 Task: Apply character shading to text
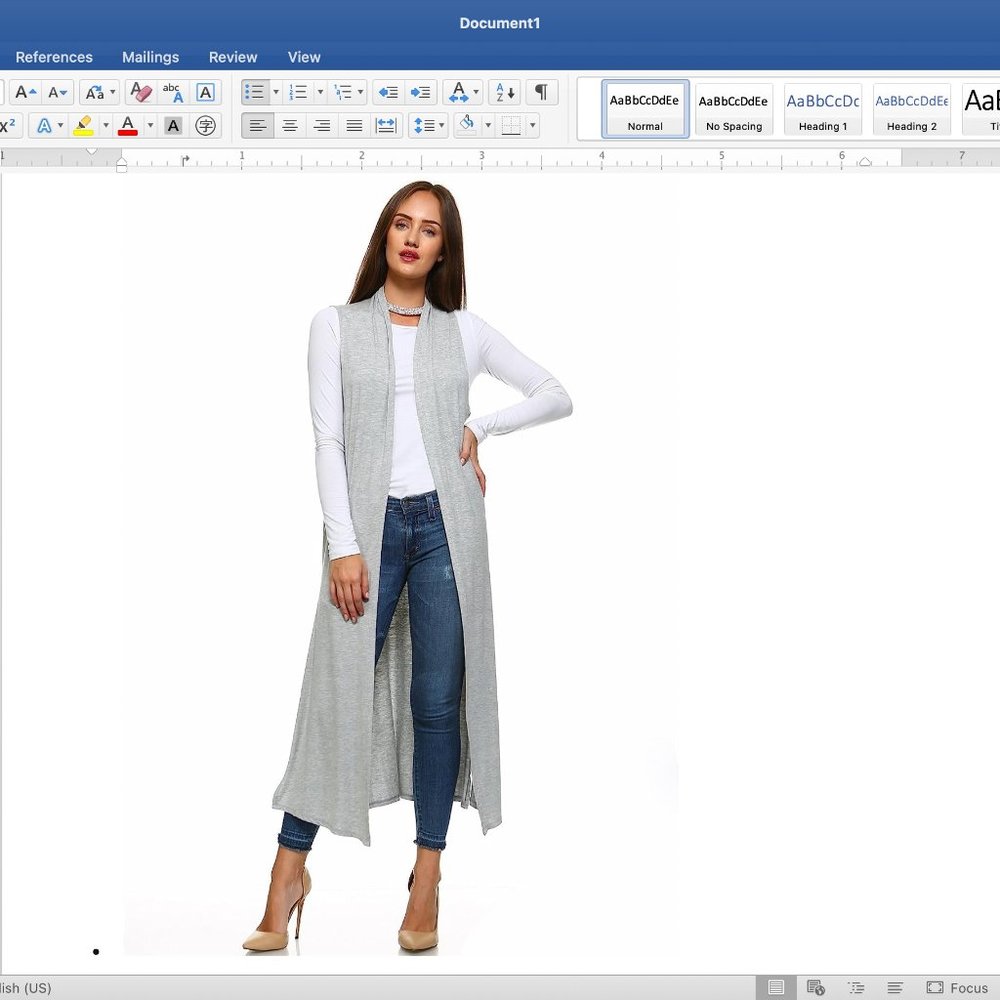(x=173, y=126)
